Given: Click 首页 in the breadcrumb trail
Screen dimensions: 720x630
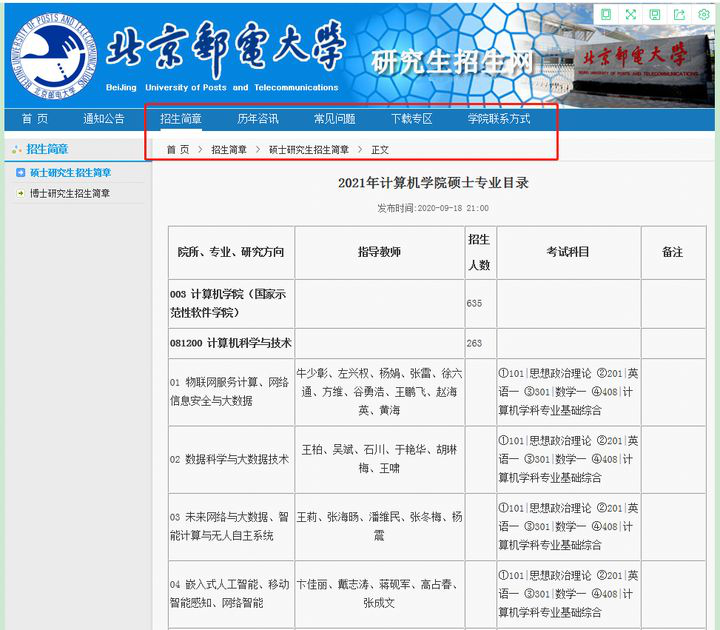Looking at the screenshot, I should click(x=177, y=150).
